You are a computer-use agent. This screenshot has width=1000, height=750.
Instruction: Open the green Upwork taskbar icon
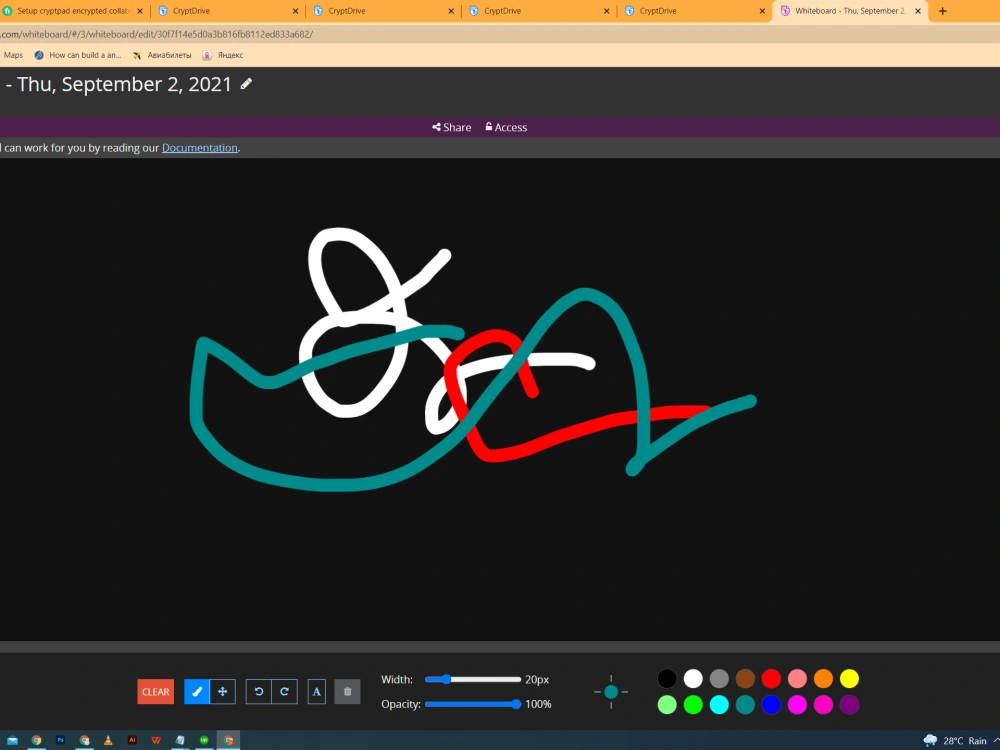pos(204,740)
